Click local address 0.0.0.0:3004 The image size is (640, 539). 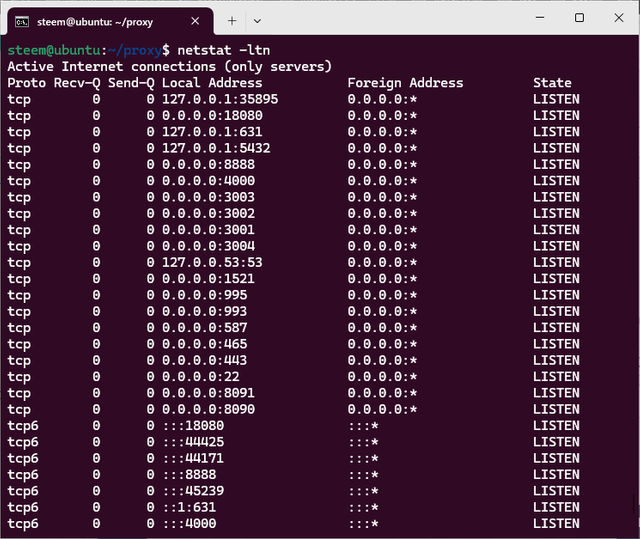(209, 246)
